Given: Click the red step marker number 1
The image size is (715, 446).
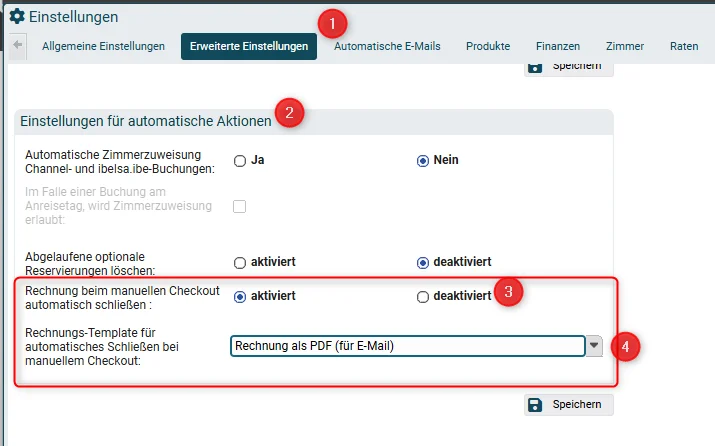Looking at the screenshot, I should click(x=332, y=23).
